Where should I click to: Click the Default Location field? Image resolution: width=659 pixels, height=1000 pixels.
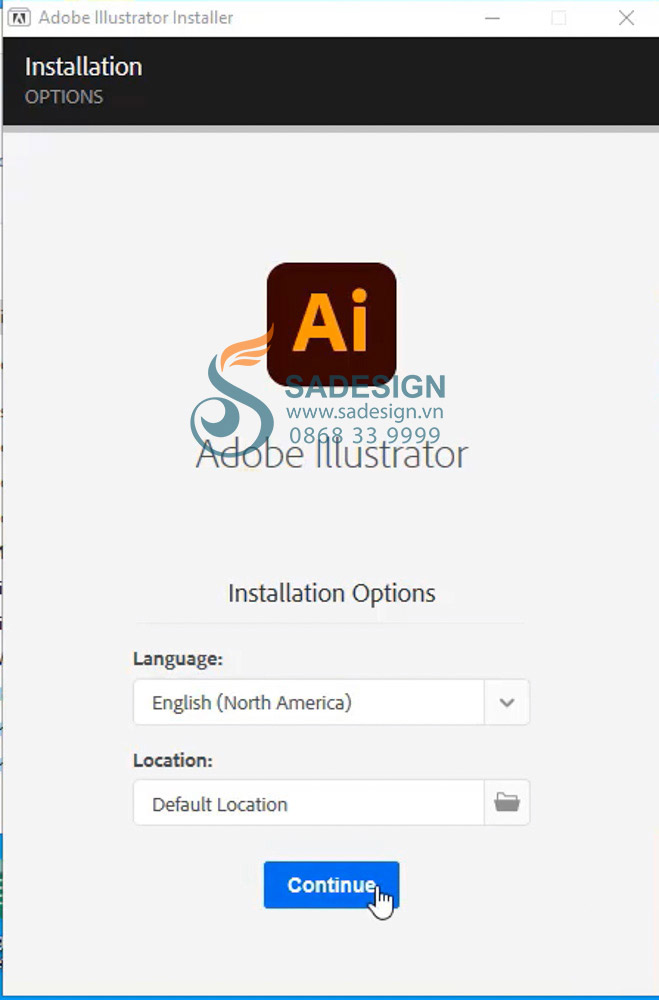pyautogui.click(x=309, y=802)
